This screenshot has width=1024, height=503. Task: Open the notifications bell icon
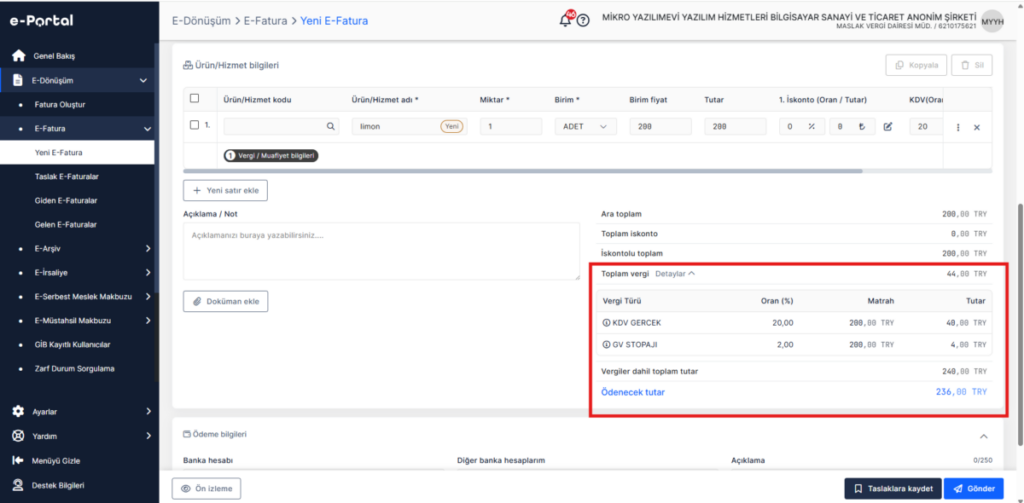pos(566,20)
